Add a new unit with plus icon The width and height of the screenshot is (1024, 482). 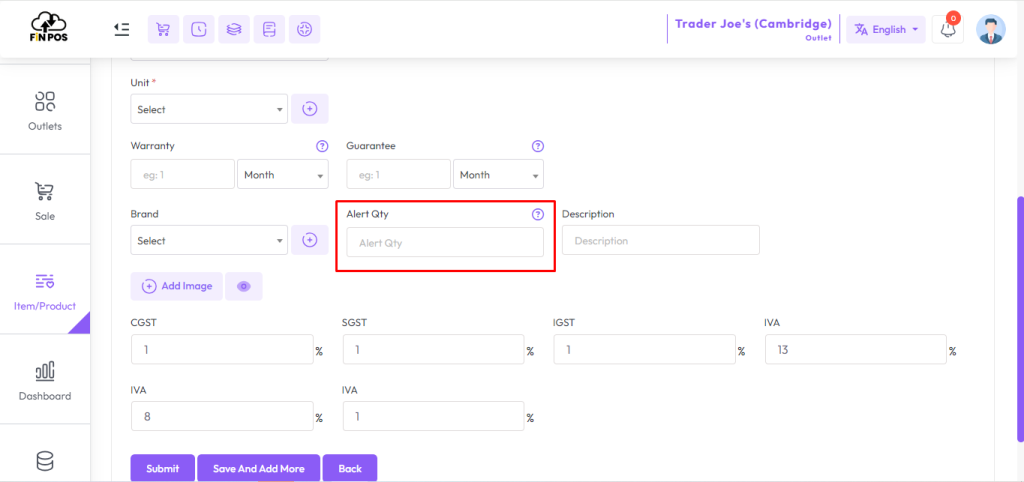[x=310, y=109]
